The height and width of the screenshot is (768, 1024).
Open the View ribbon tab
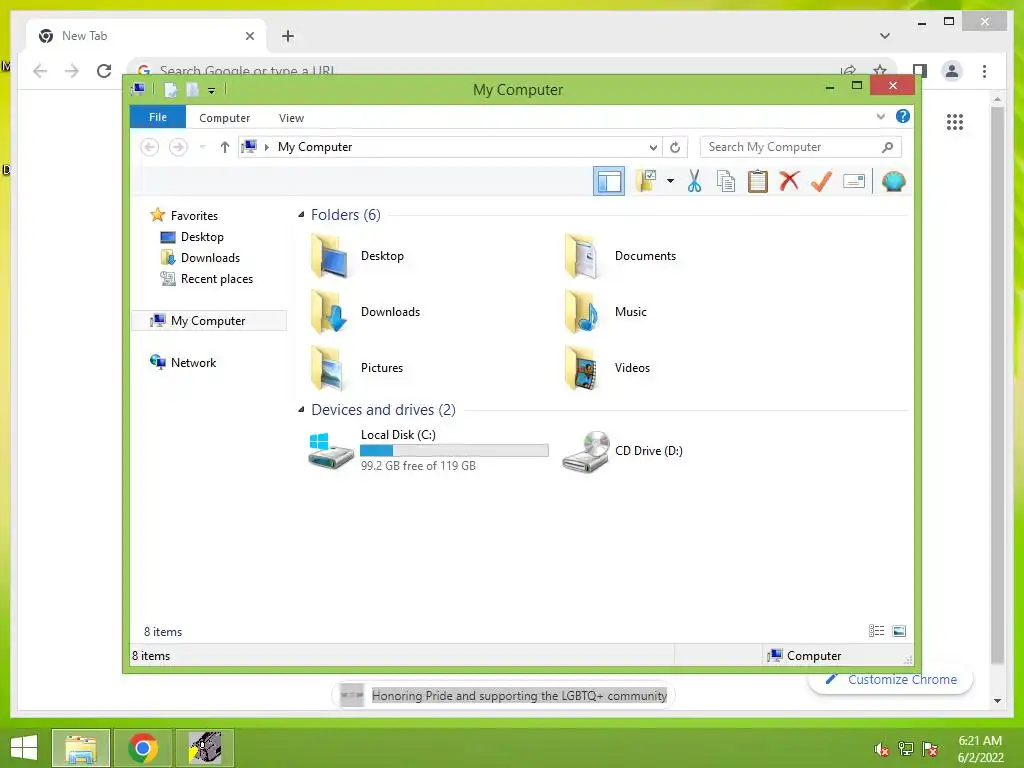pyautogui.click(x=291, y=118)
